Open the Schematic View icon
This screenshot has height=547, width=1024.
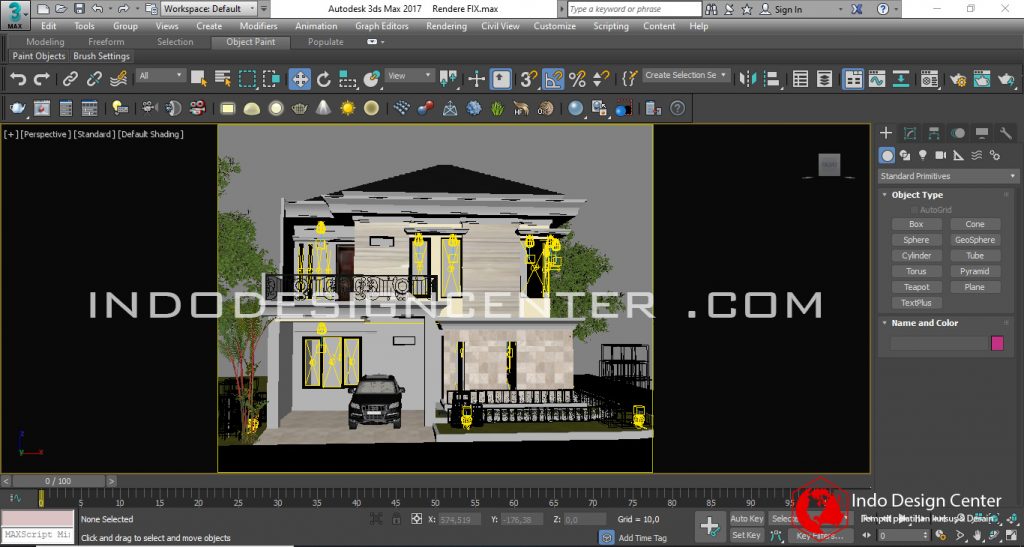pyautogui.click(x=901, y=79)
